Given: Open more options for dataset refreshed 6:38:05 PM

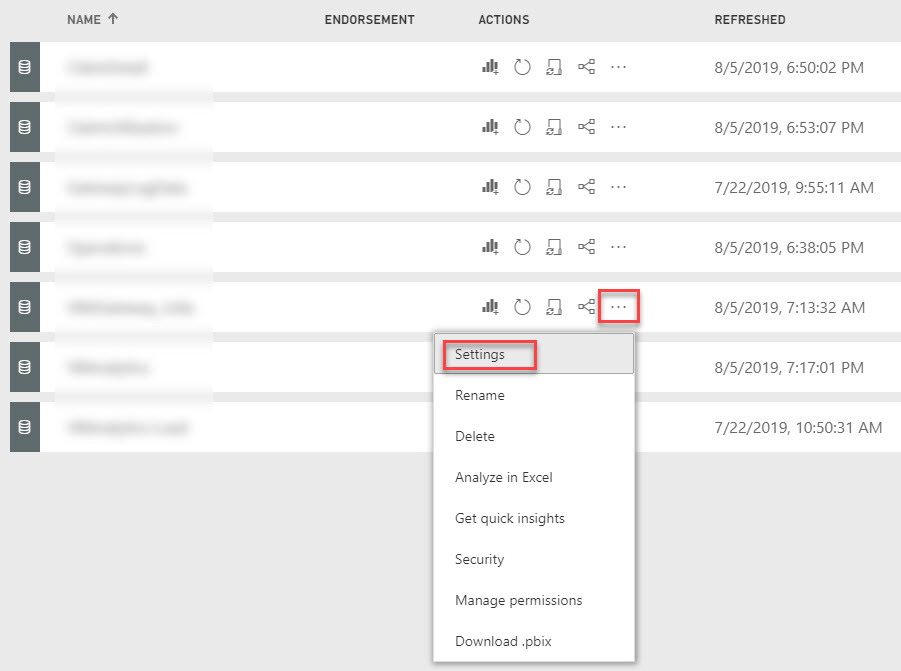Looking at the screenshot, I should 618,247.
